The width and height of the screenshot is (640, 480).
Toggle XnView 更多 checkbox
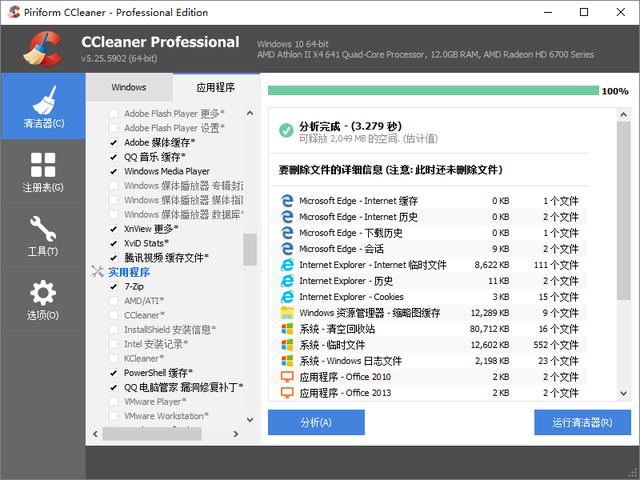coord(113,229)
